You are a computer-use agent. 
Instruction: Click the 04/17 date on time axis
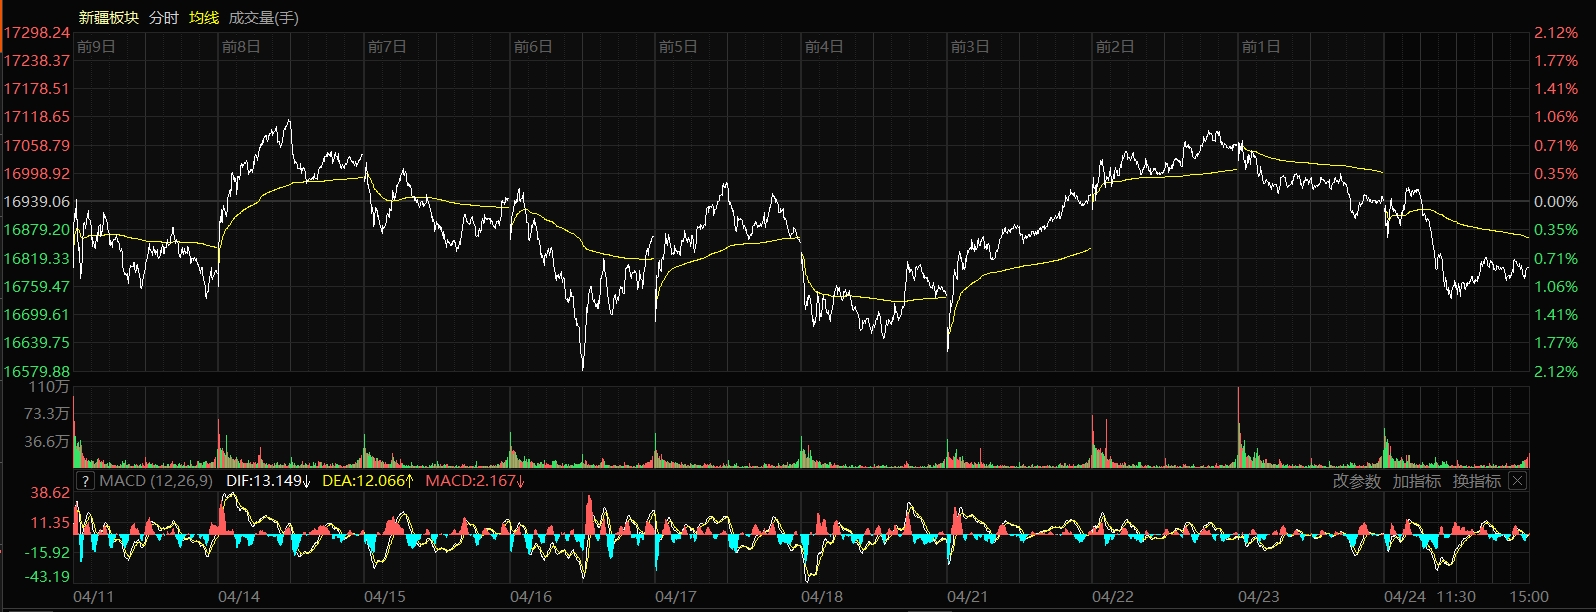tap(676, 597)
